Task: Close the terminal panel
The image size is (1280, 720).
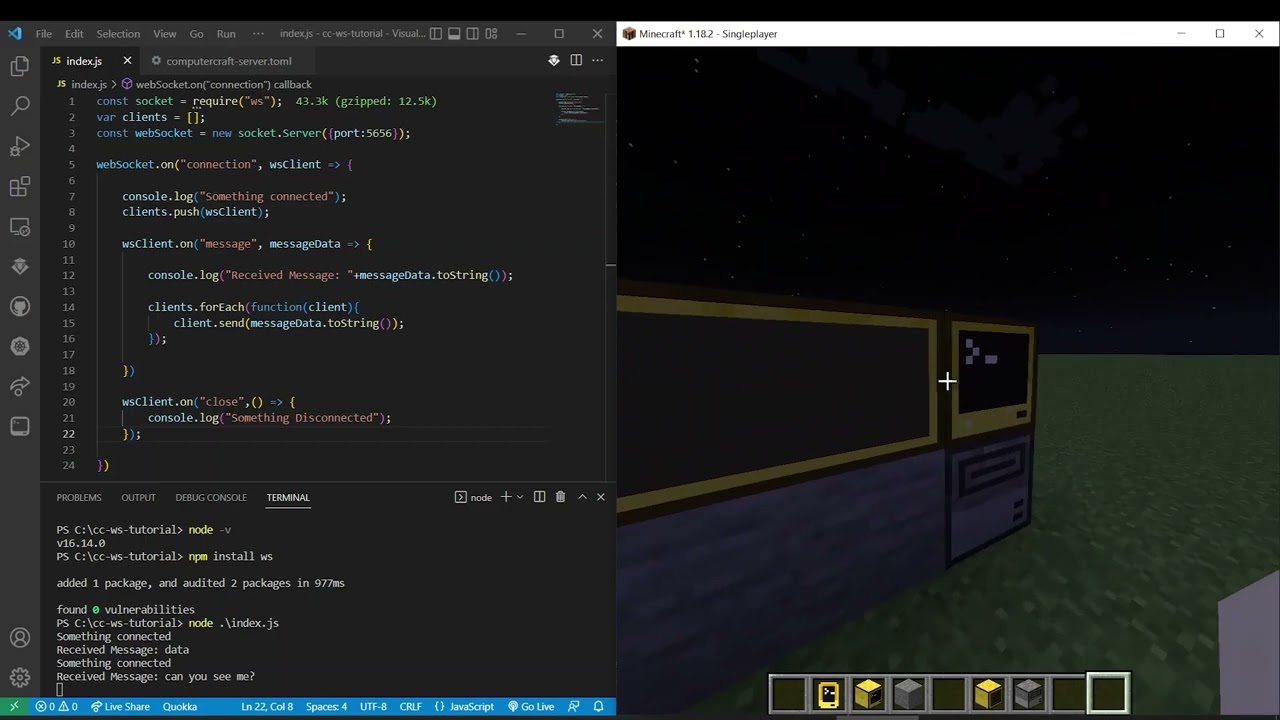Action: point(601,497)
